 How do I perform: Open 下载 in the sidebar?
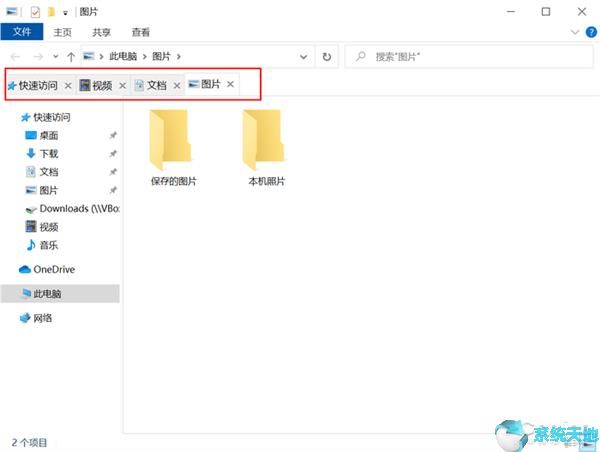[41, 153]
